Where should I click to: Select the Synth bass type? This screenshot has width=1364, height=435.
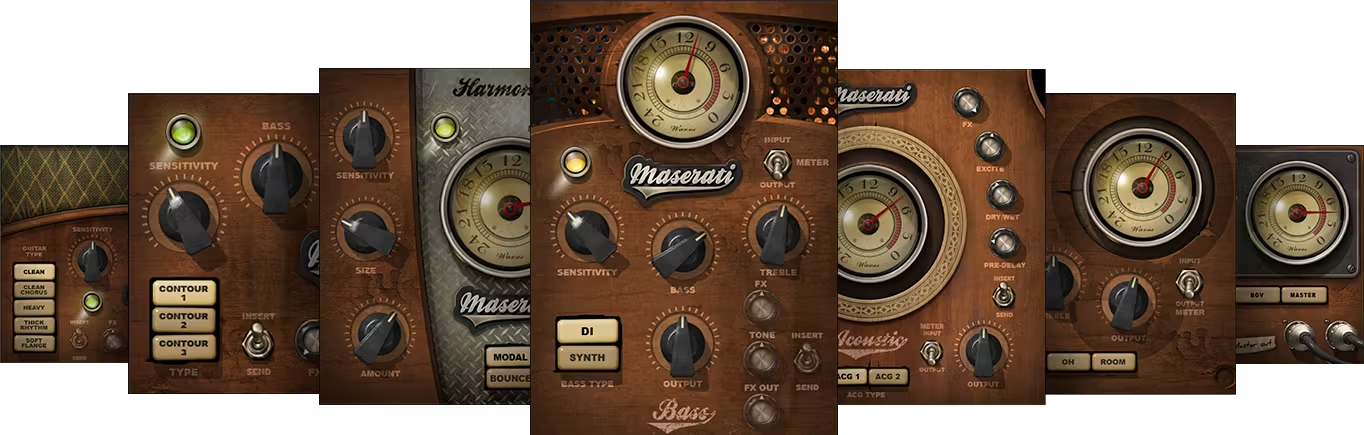588,357
